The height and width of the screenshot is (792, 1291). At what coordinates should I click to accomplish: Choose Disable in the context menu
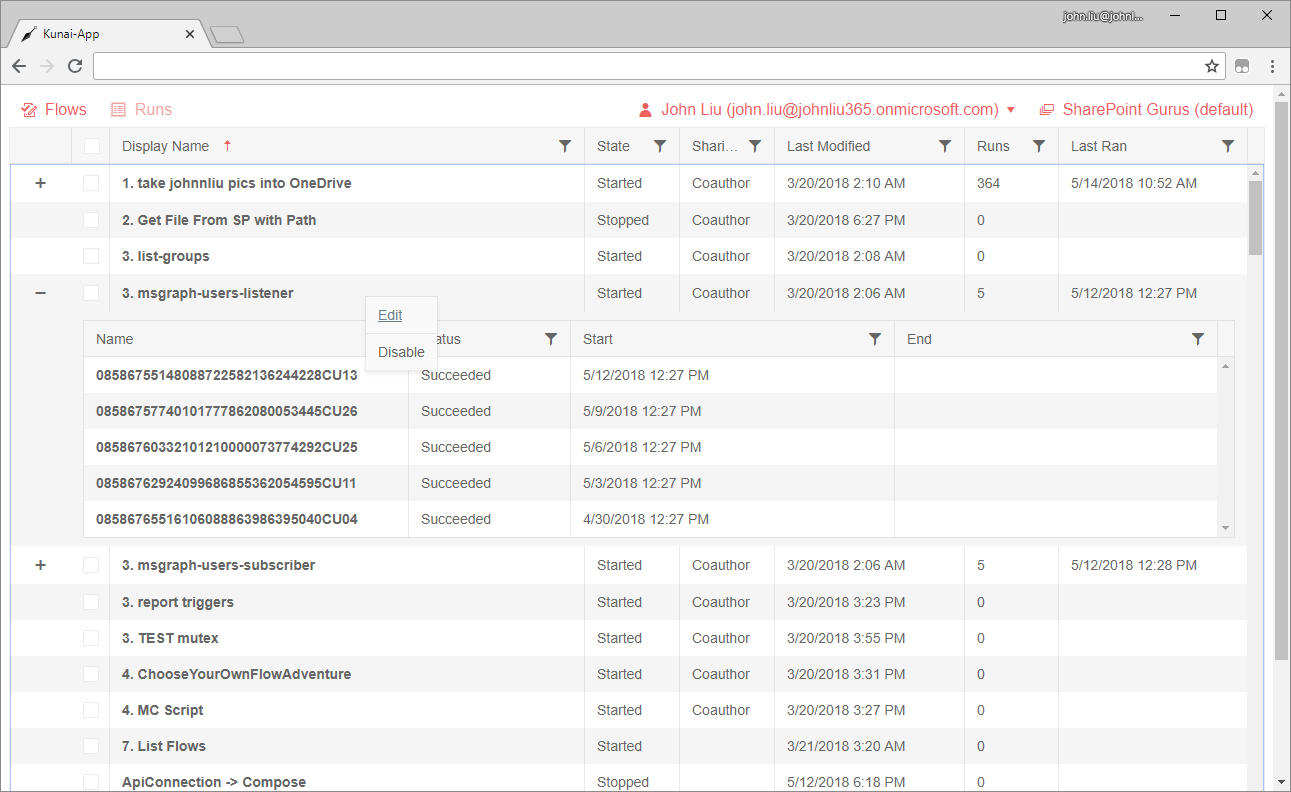click(x=401, y=352)
